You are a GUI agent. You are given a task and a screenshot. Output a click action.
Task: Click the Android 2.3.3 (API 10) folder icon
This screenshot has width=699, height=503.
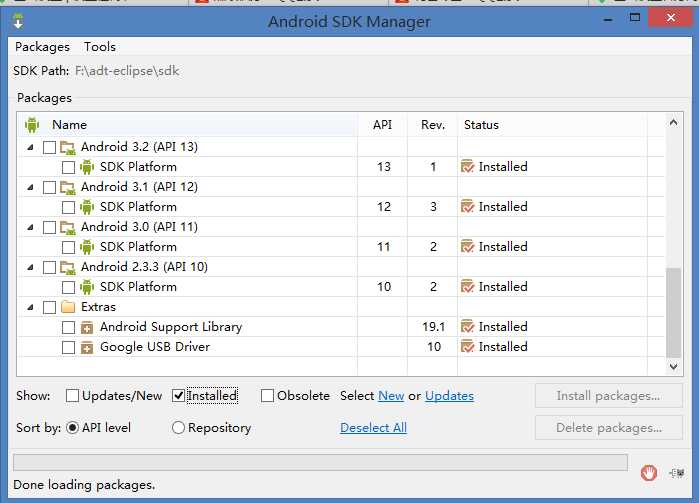point(68,268)
